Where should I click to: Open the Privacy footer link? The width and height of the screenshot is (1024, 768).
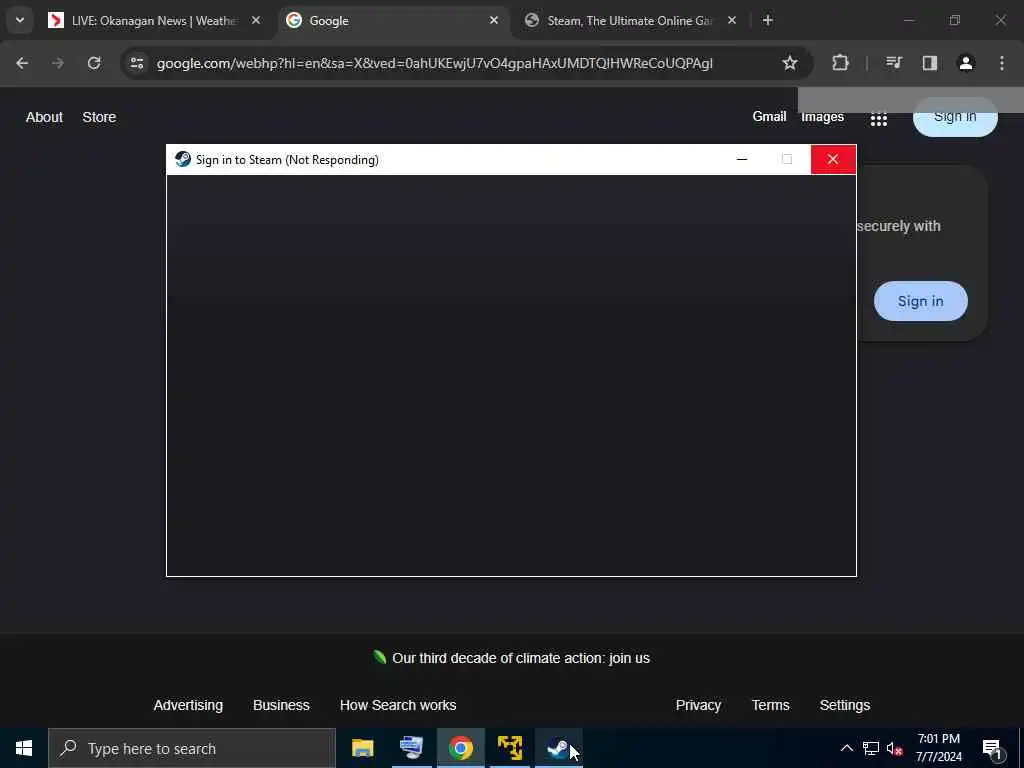(698, 705)
